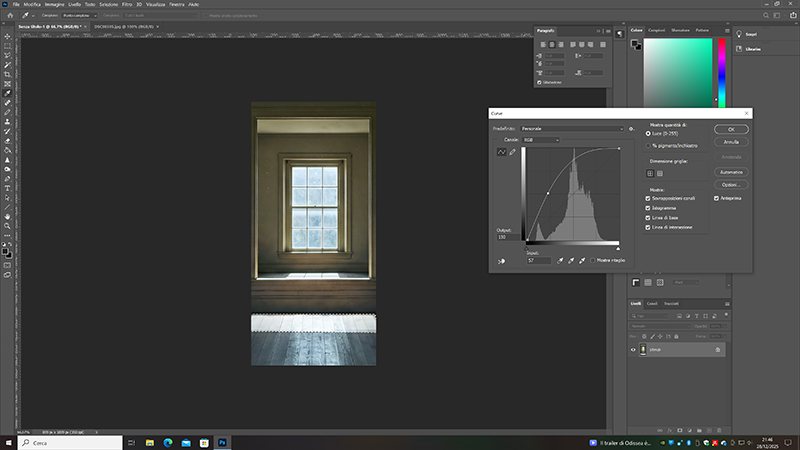Select the Clone Stamp tool
The height and width of the screenshot is (450, 800).
point(7,121)
